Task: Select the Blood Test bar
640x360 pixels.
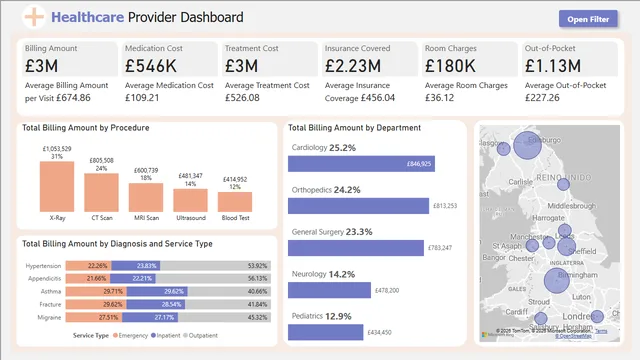Action: (x=235, y=202)
